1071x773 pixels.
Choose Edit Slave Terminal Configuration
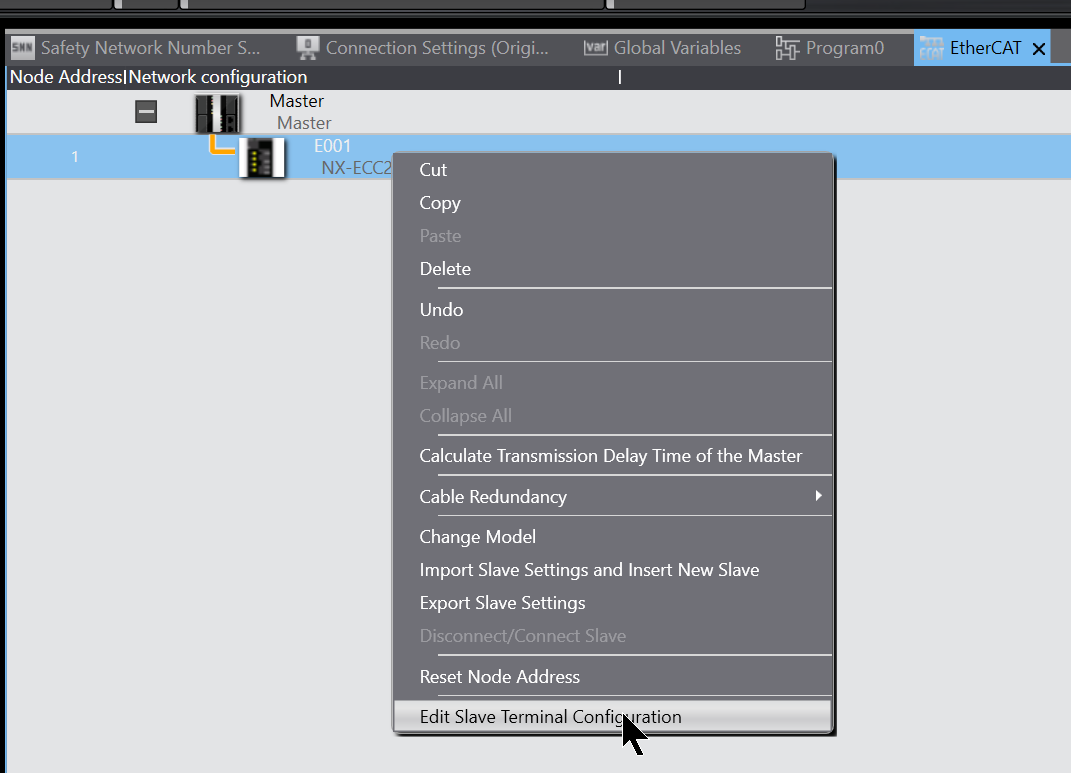(613, 717)
